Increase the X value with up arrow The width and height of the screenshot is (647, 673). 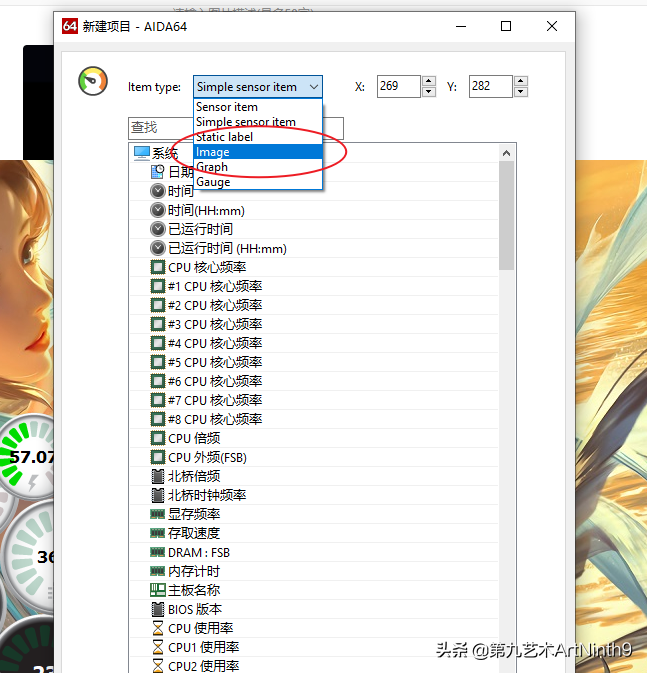pyautogui.click(x=428, y=81)
